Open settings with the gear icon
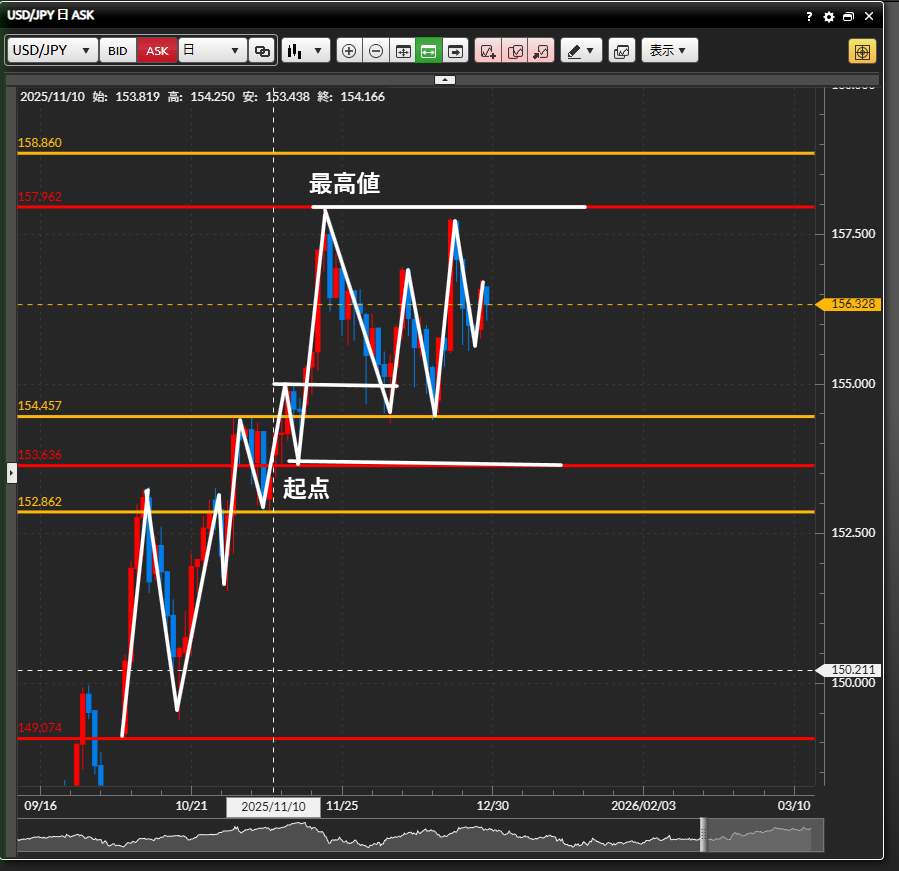The image size is (899, 871). 828,17
